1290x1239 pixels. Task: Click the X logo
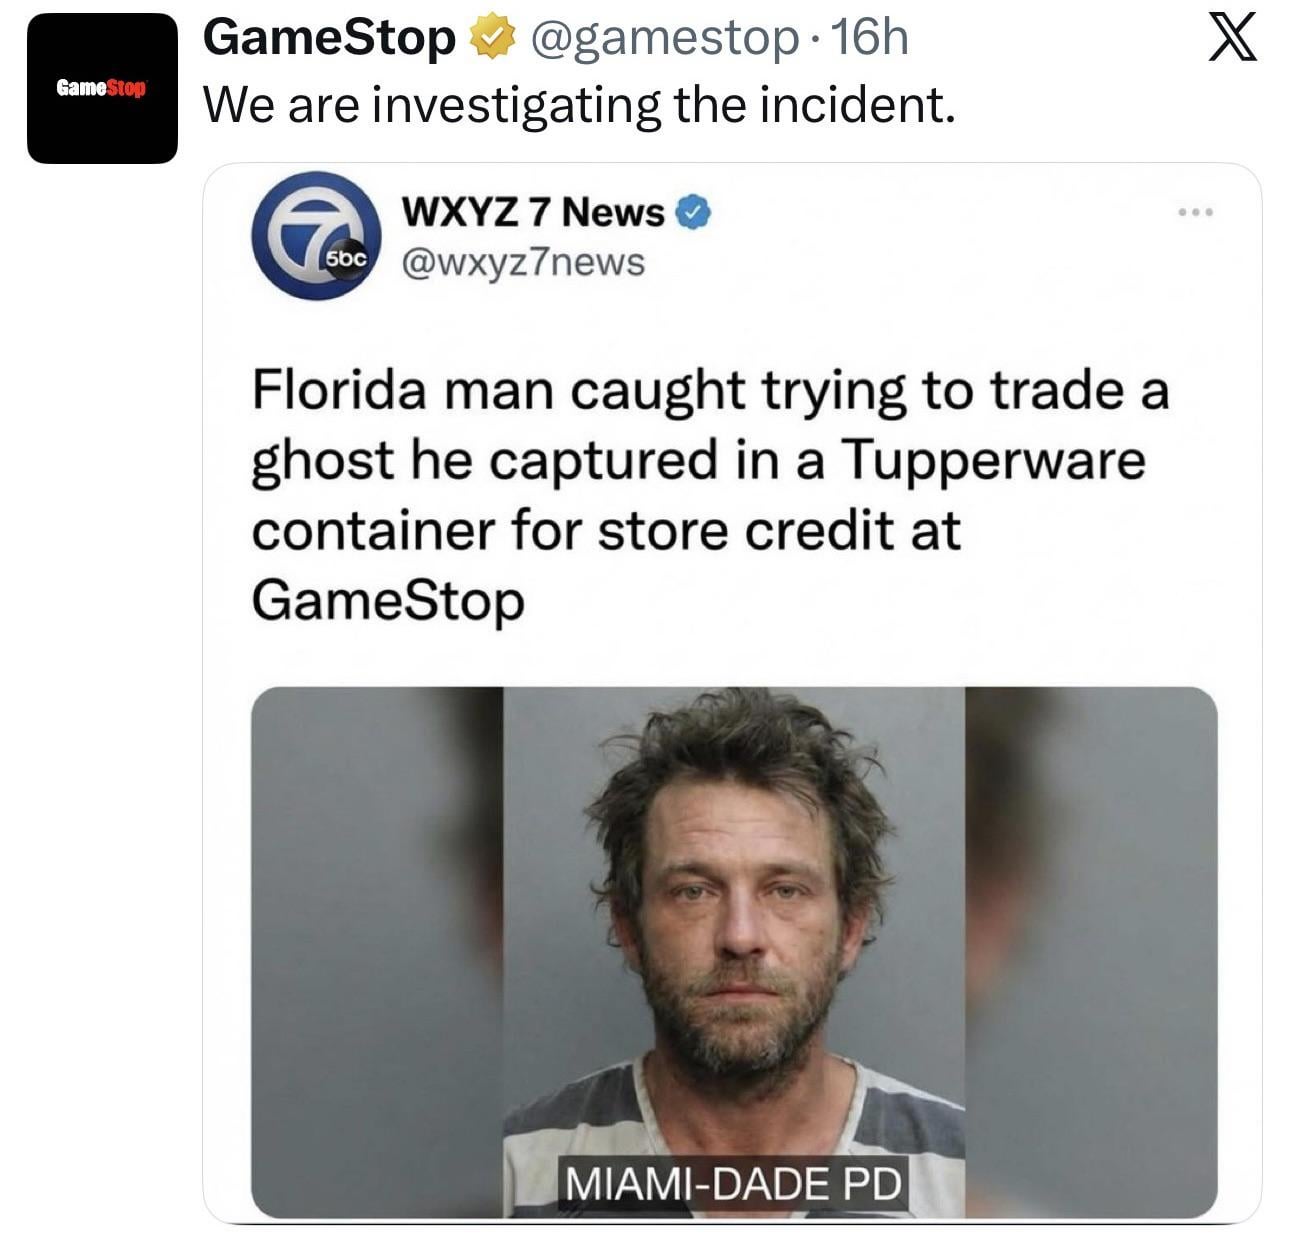coord(1233,38)
